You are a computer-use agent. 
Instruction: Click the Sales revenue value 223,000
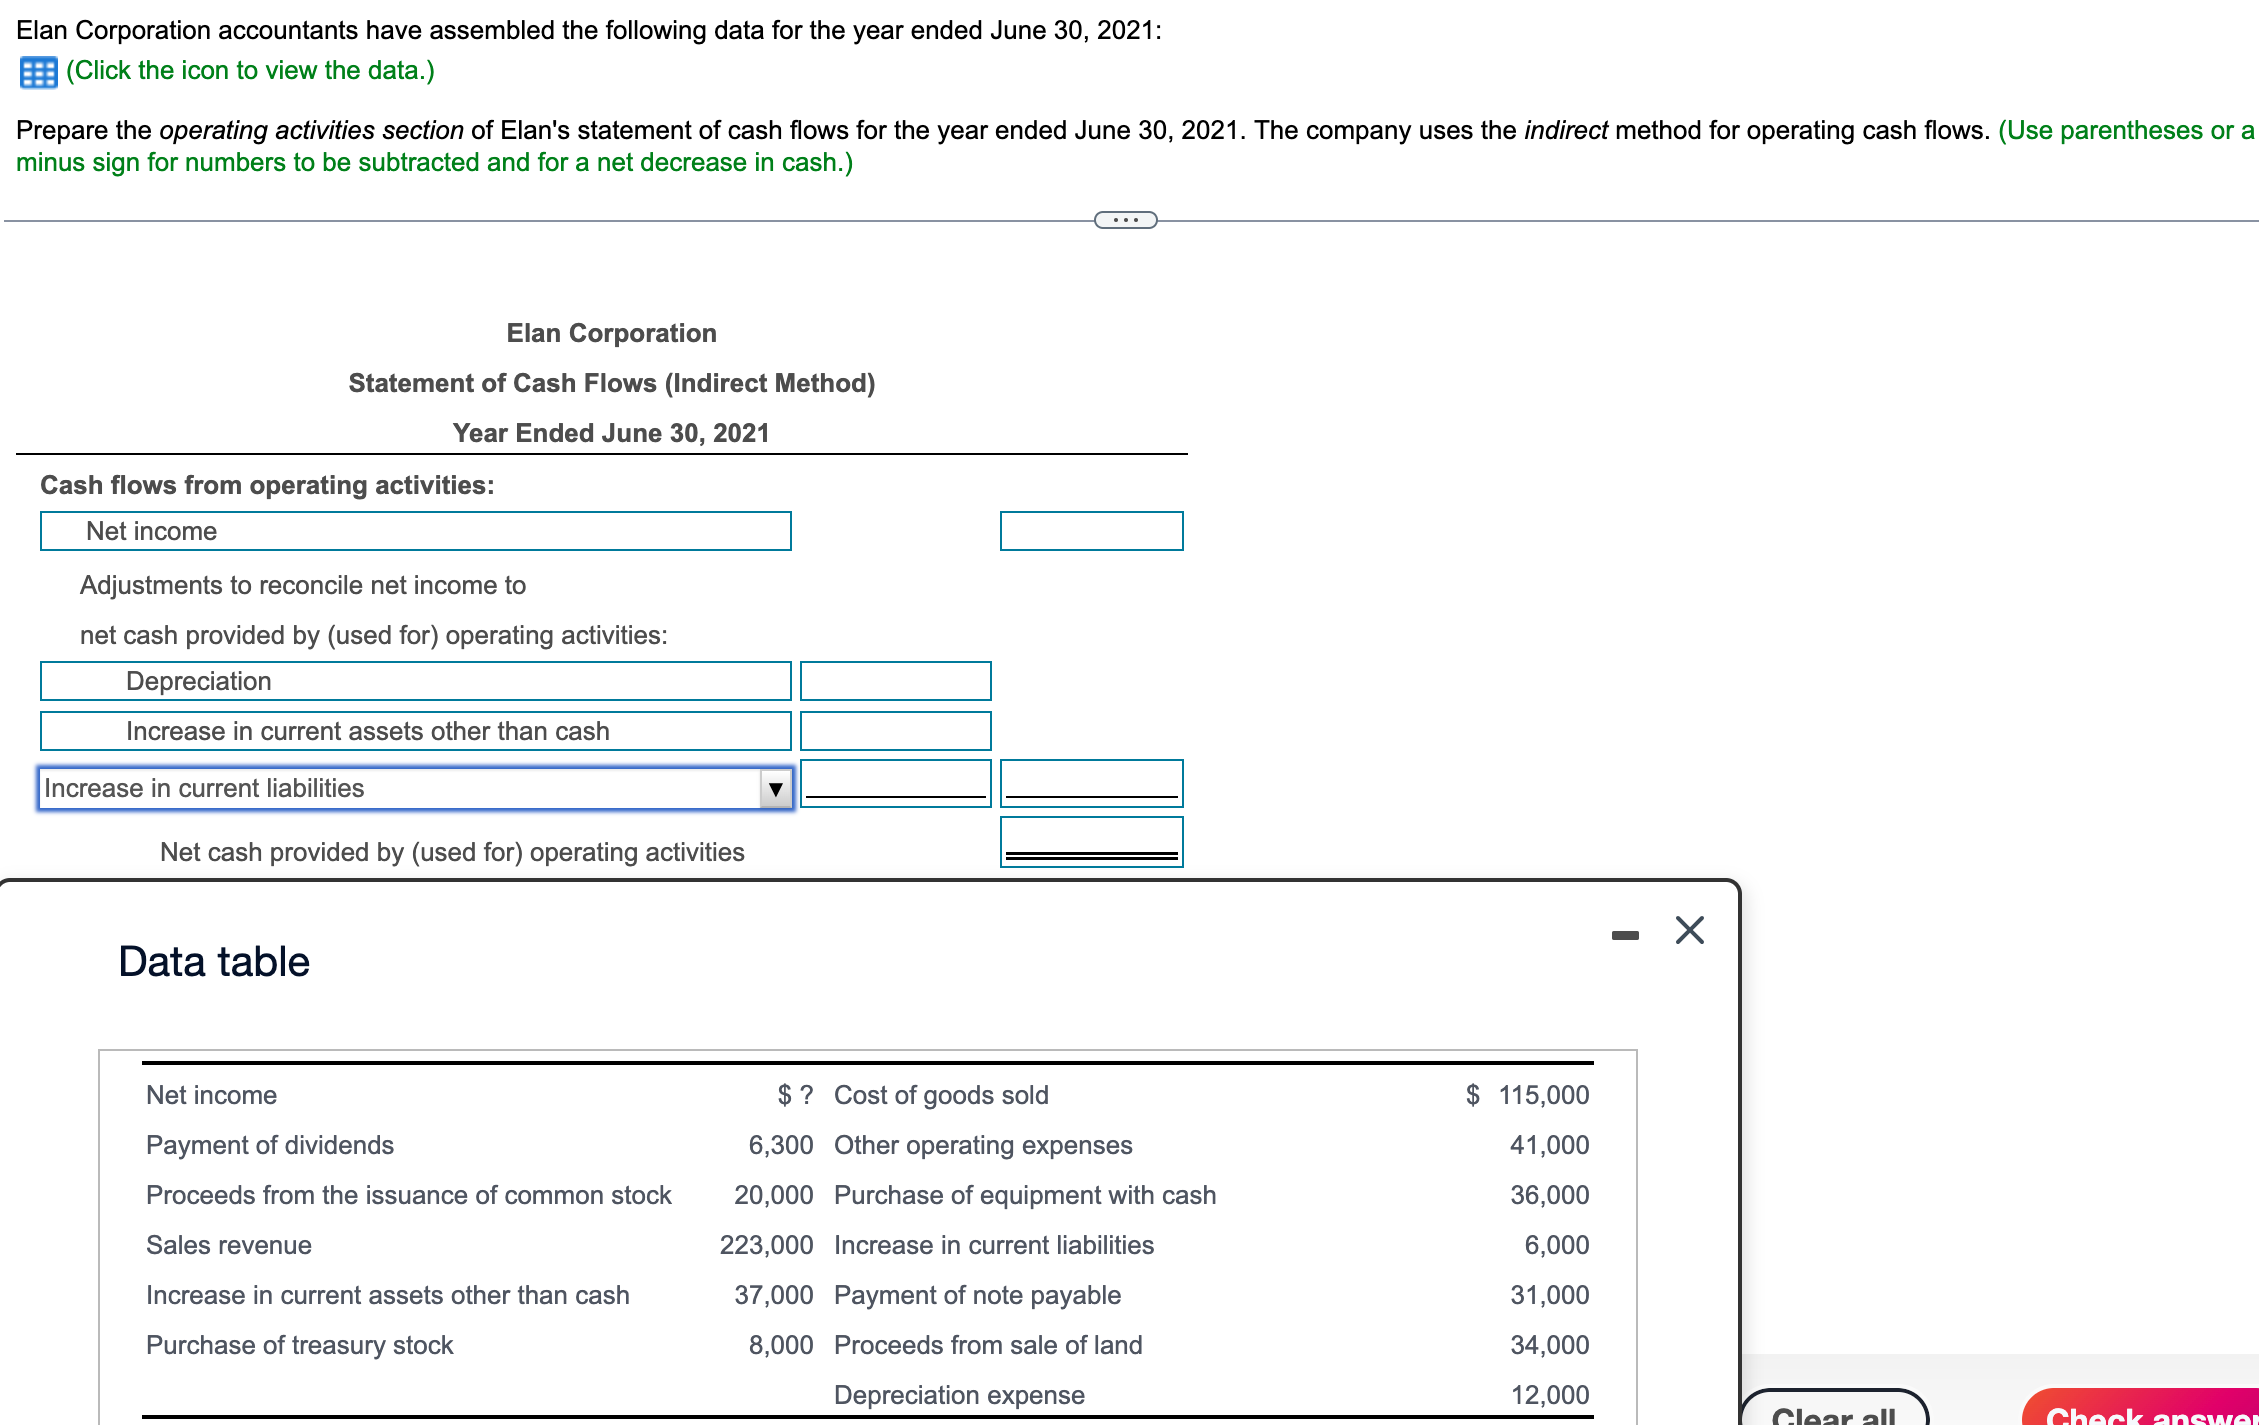(766, 1245)
